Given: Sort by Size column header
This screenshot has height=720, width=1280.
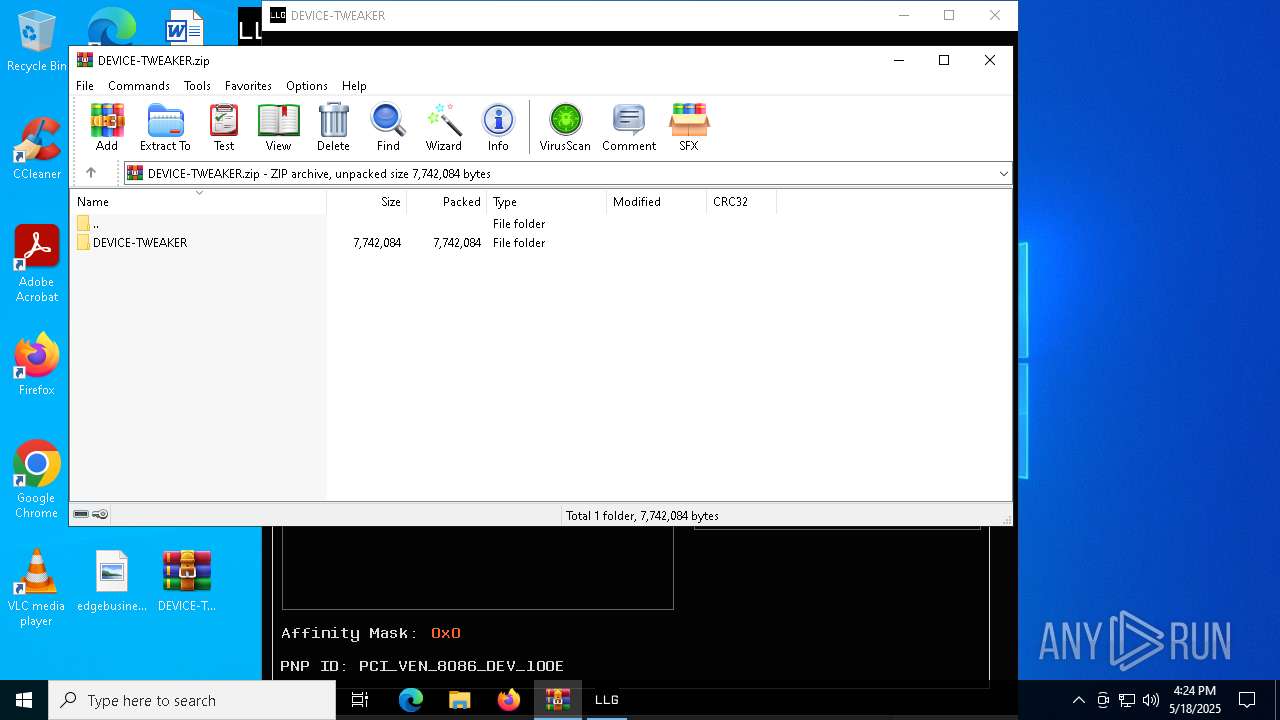Looking at the screenshot, I should (366, 202).
